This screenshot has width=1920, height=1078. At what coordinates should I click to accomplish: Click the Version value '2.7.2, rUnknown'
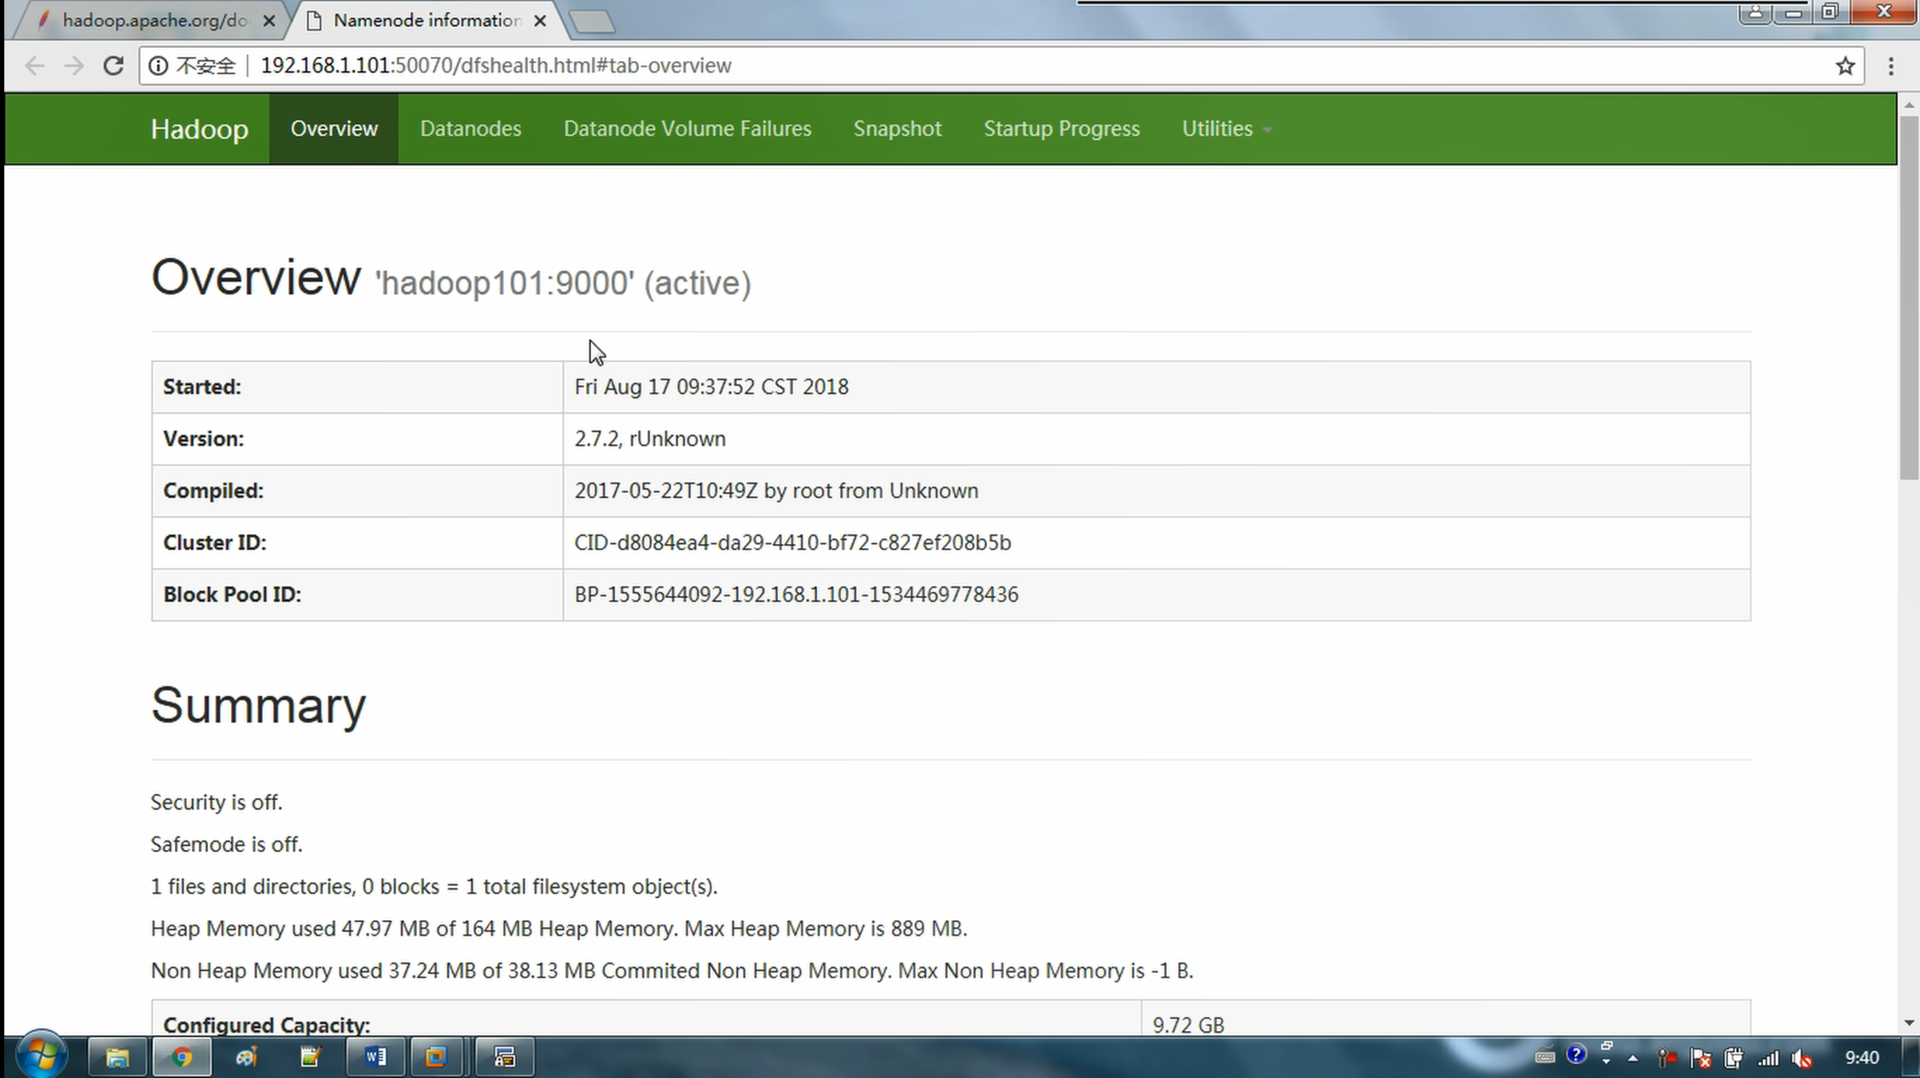(x=650, y=439)
